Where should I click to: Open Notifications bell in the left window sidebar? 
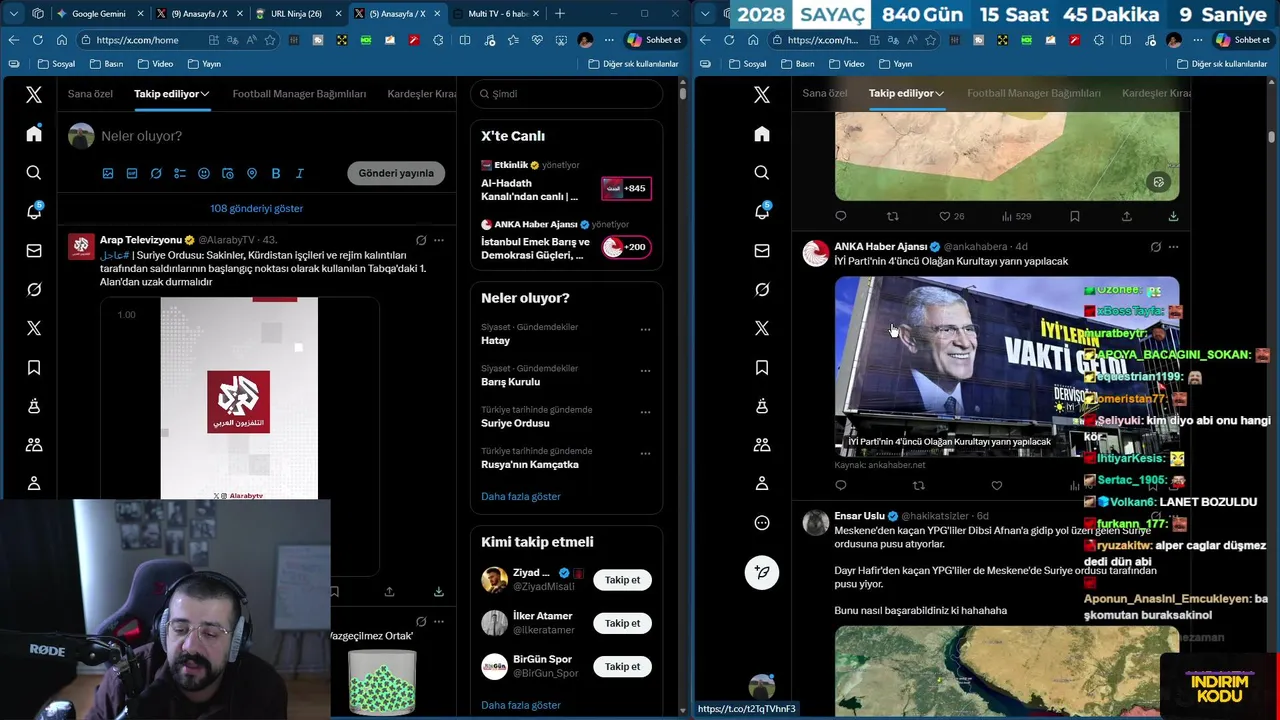pyautogui.click(x=34, y=211)
